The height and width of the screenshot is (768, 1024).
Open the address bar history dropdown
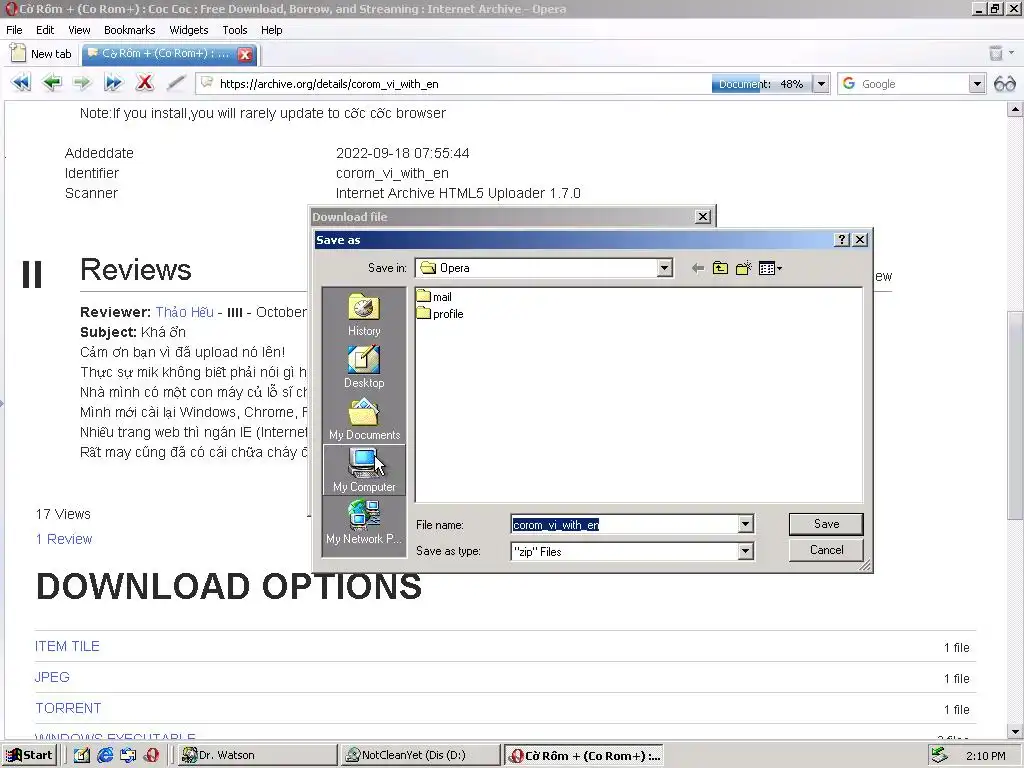click(821, 84)
